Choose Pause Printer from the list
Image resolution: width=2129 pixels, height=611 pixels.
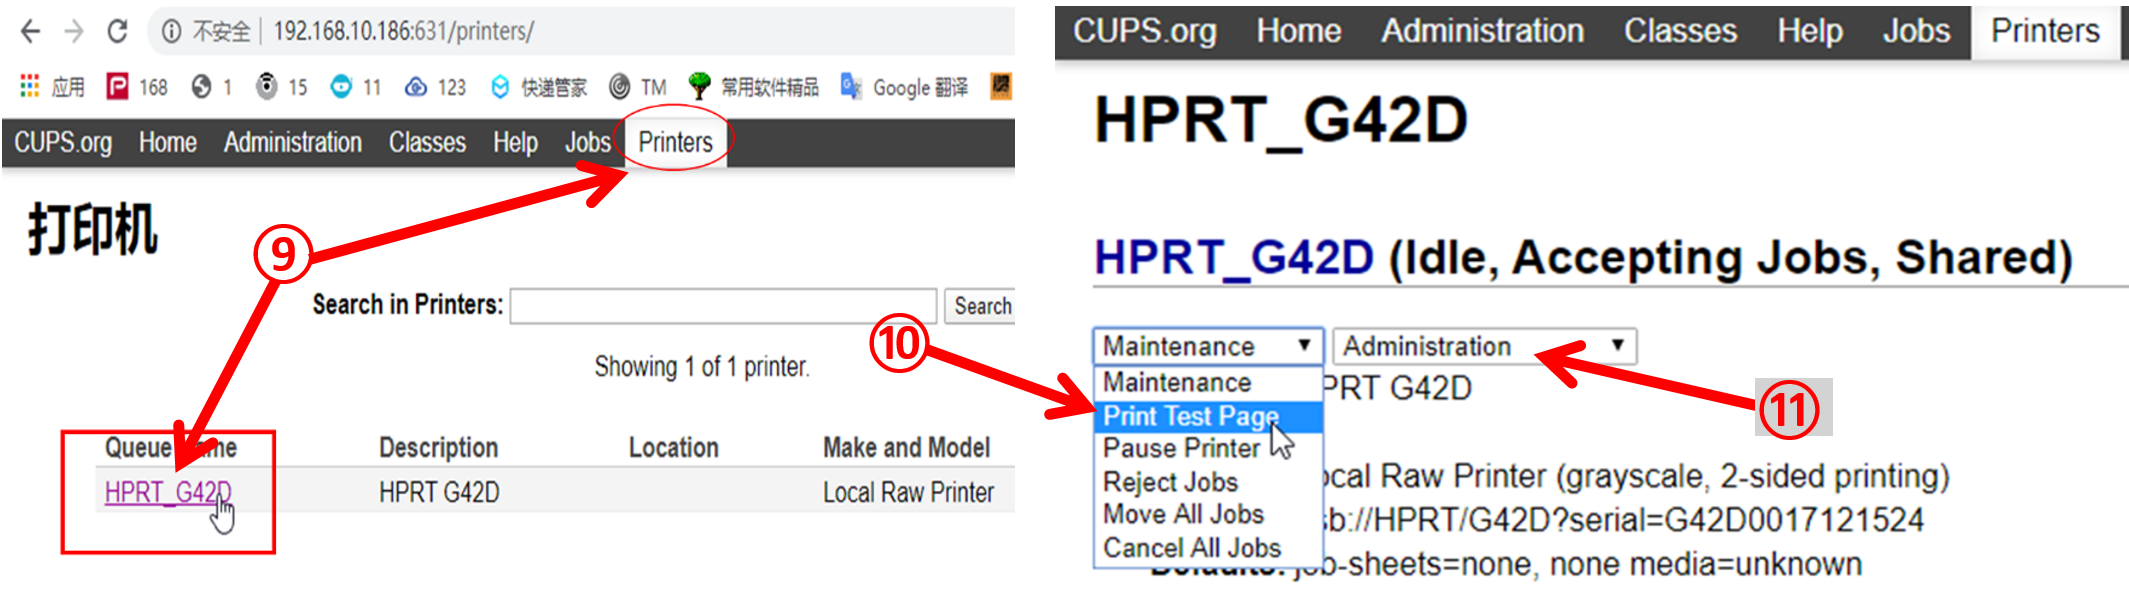1181,448
